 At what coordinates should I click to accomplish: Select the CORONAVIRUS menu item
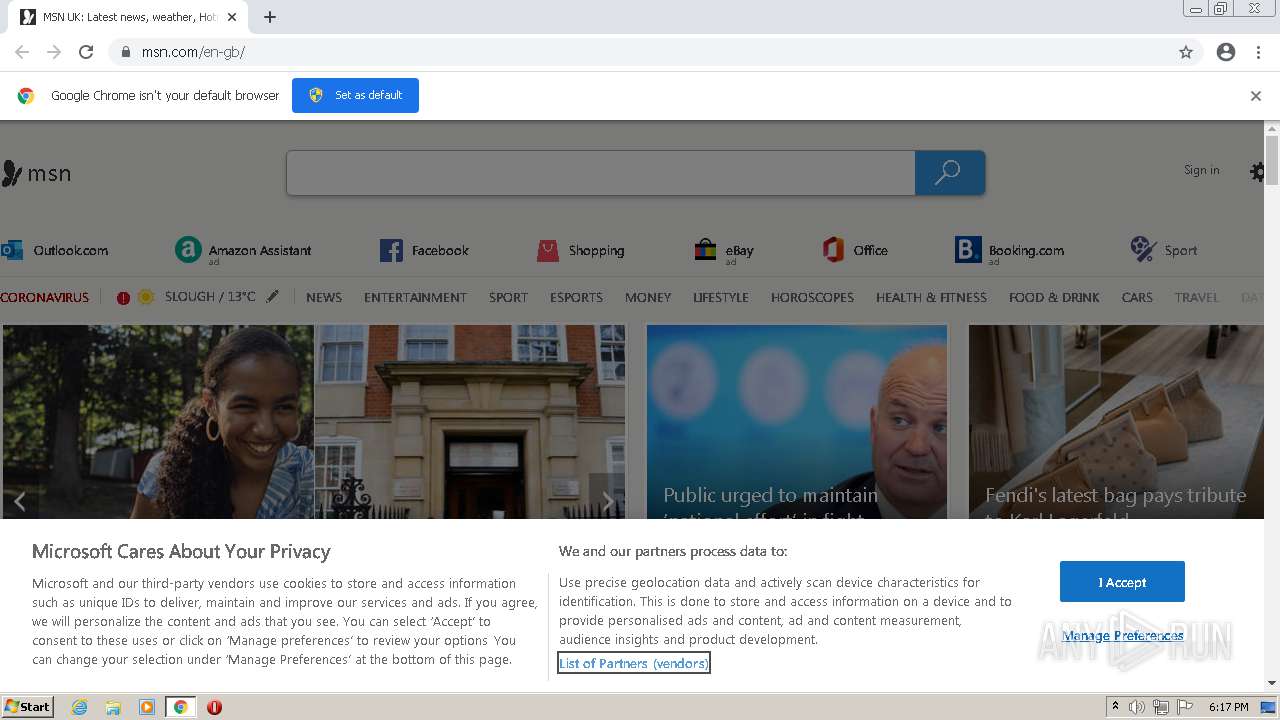point(45,297)
